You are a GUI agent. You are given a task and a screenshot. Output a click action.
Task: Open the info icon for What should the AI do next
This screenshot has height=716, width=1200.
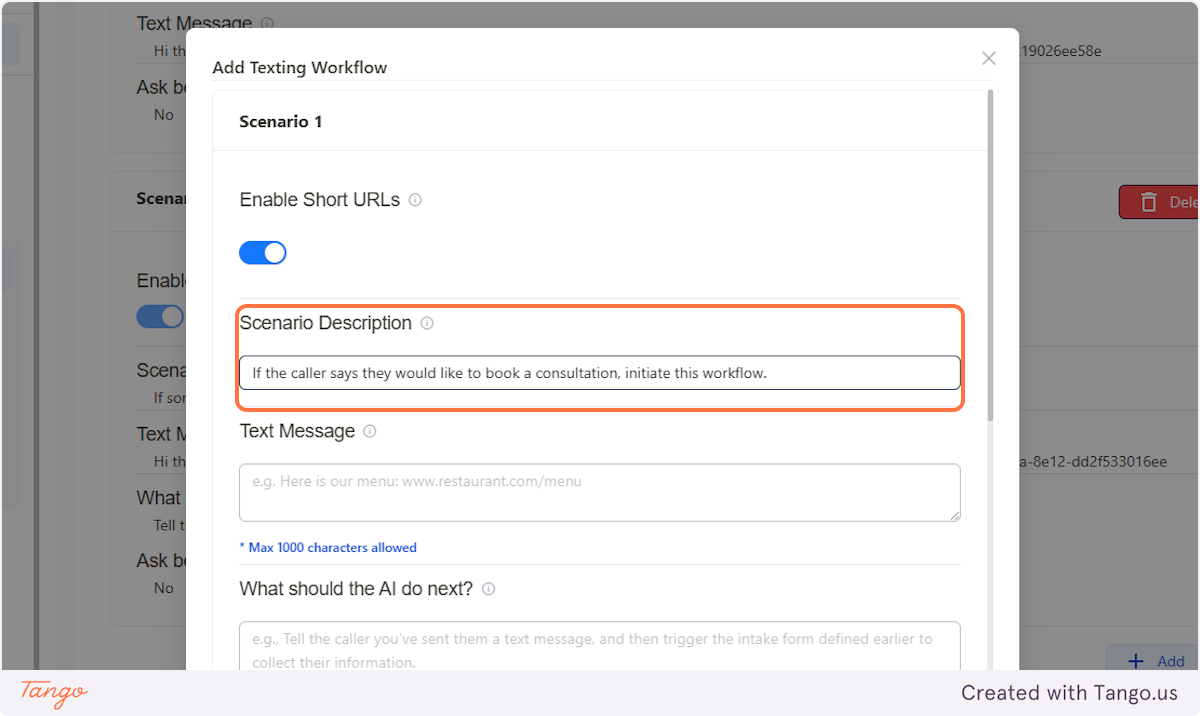coord(488,589)
